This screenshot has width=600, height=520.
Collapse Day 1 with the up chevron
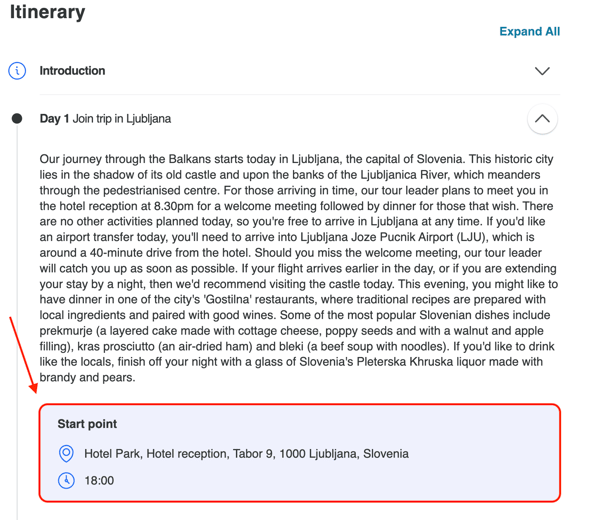click(542, 119)
